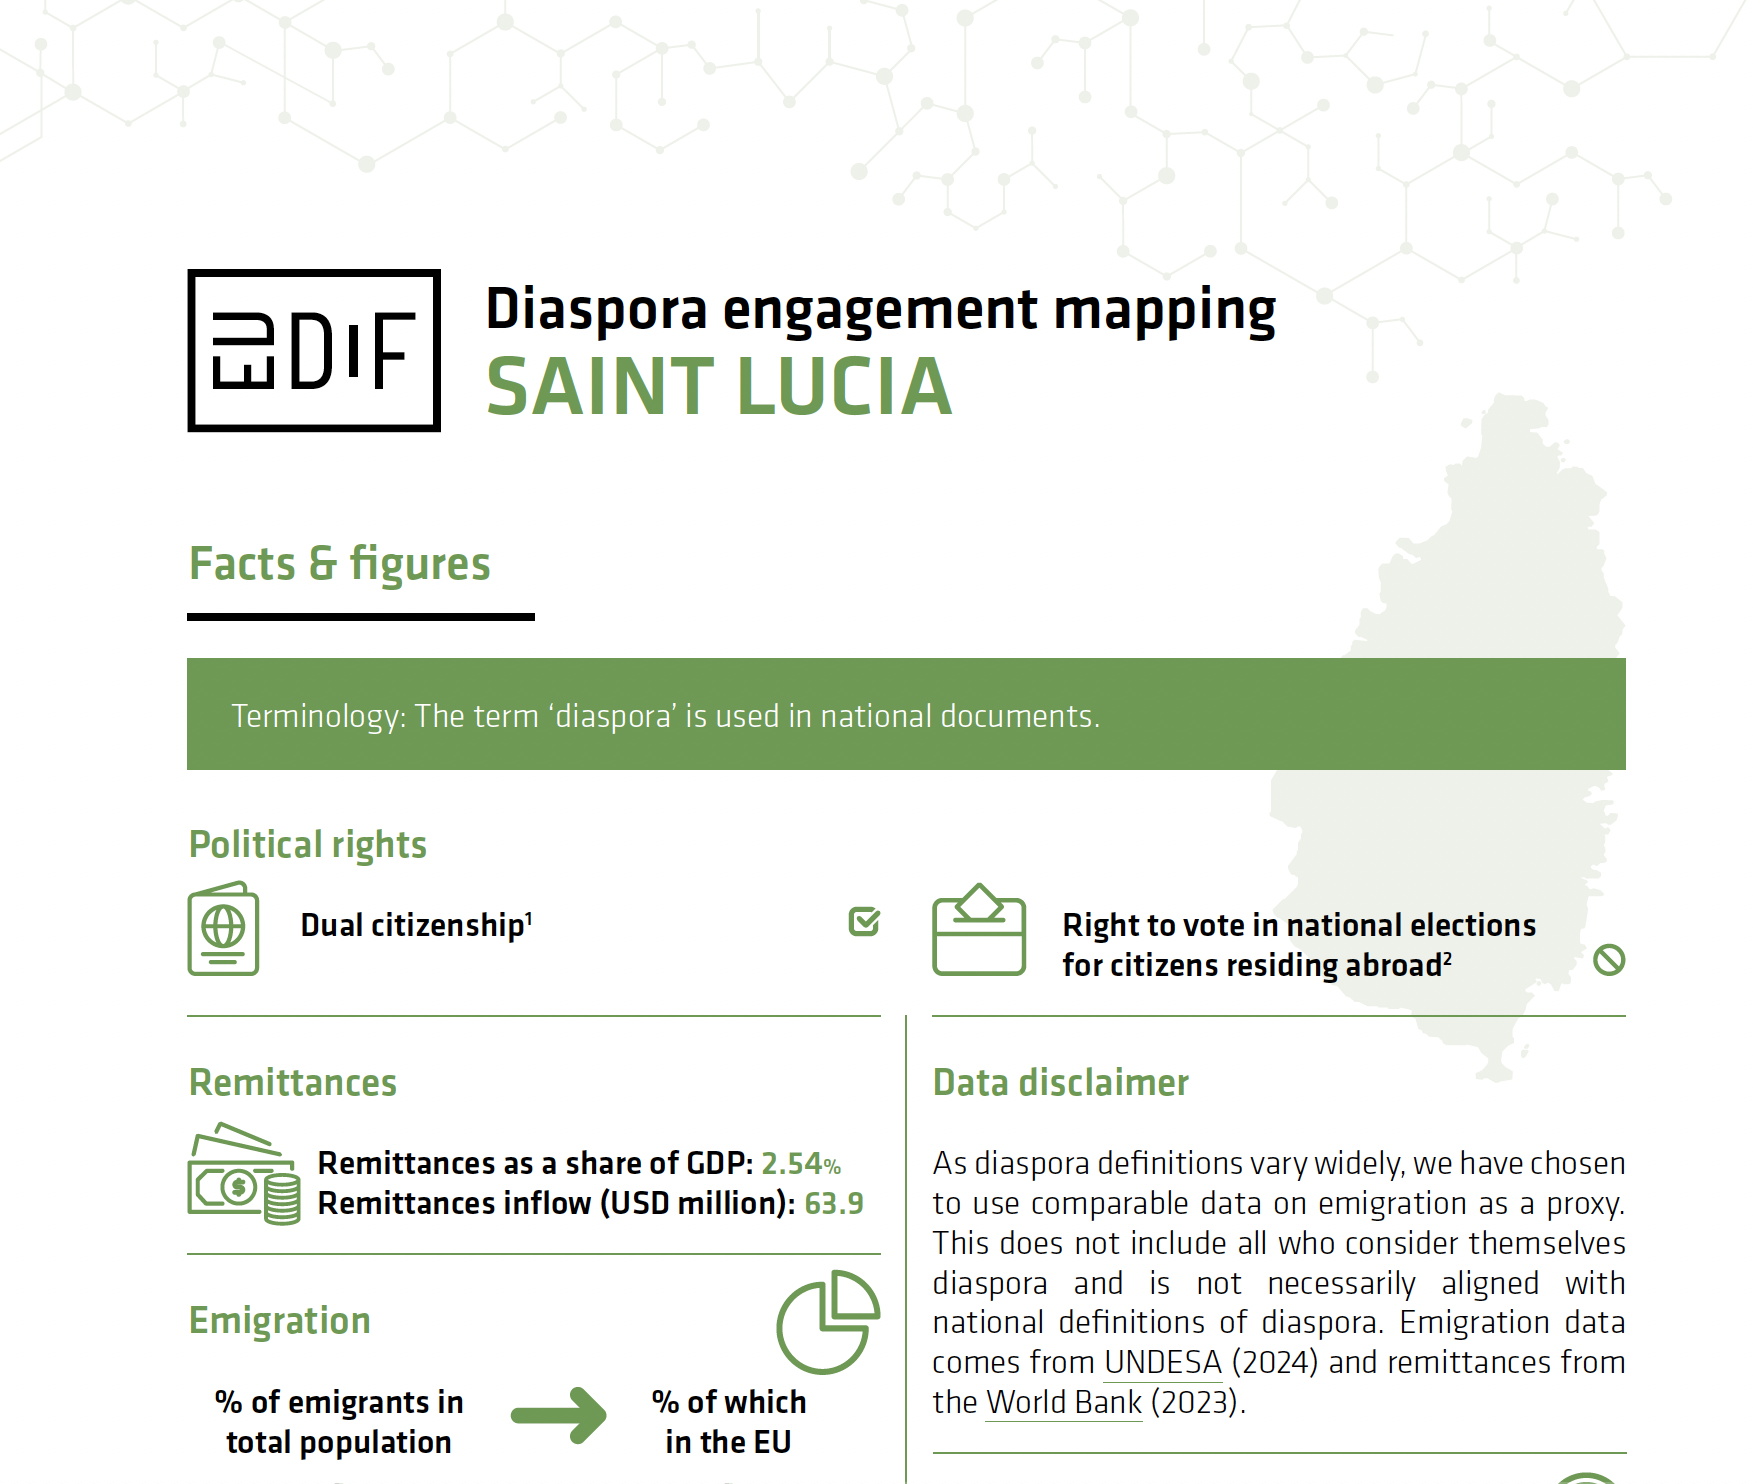The height and width of the screenshot is (1484, 1757).
Task: Open the World Bank link
Action: tap(1063, 1403)
